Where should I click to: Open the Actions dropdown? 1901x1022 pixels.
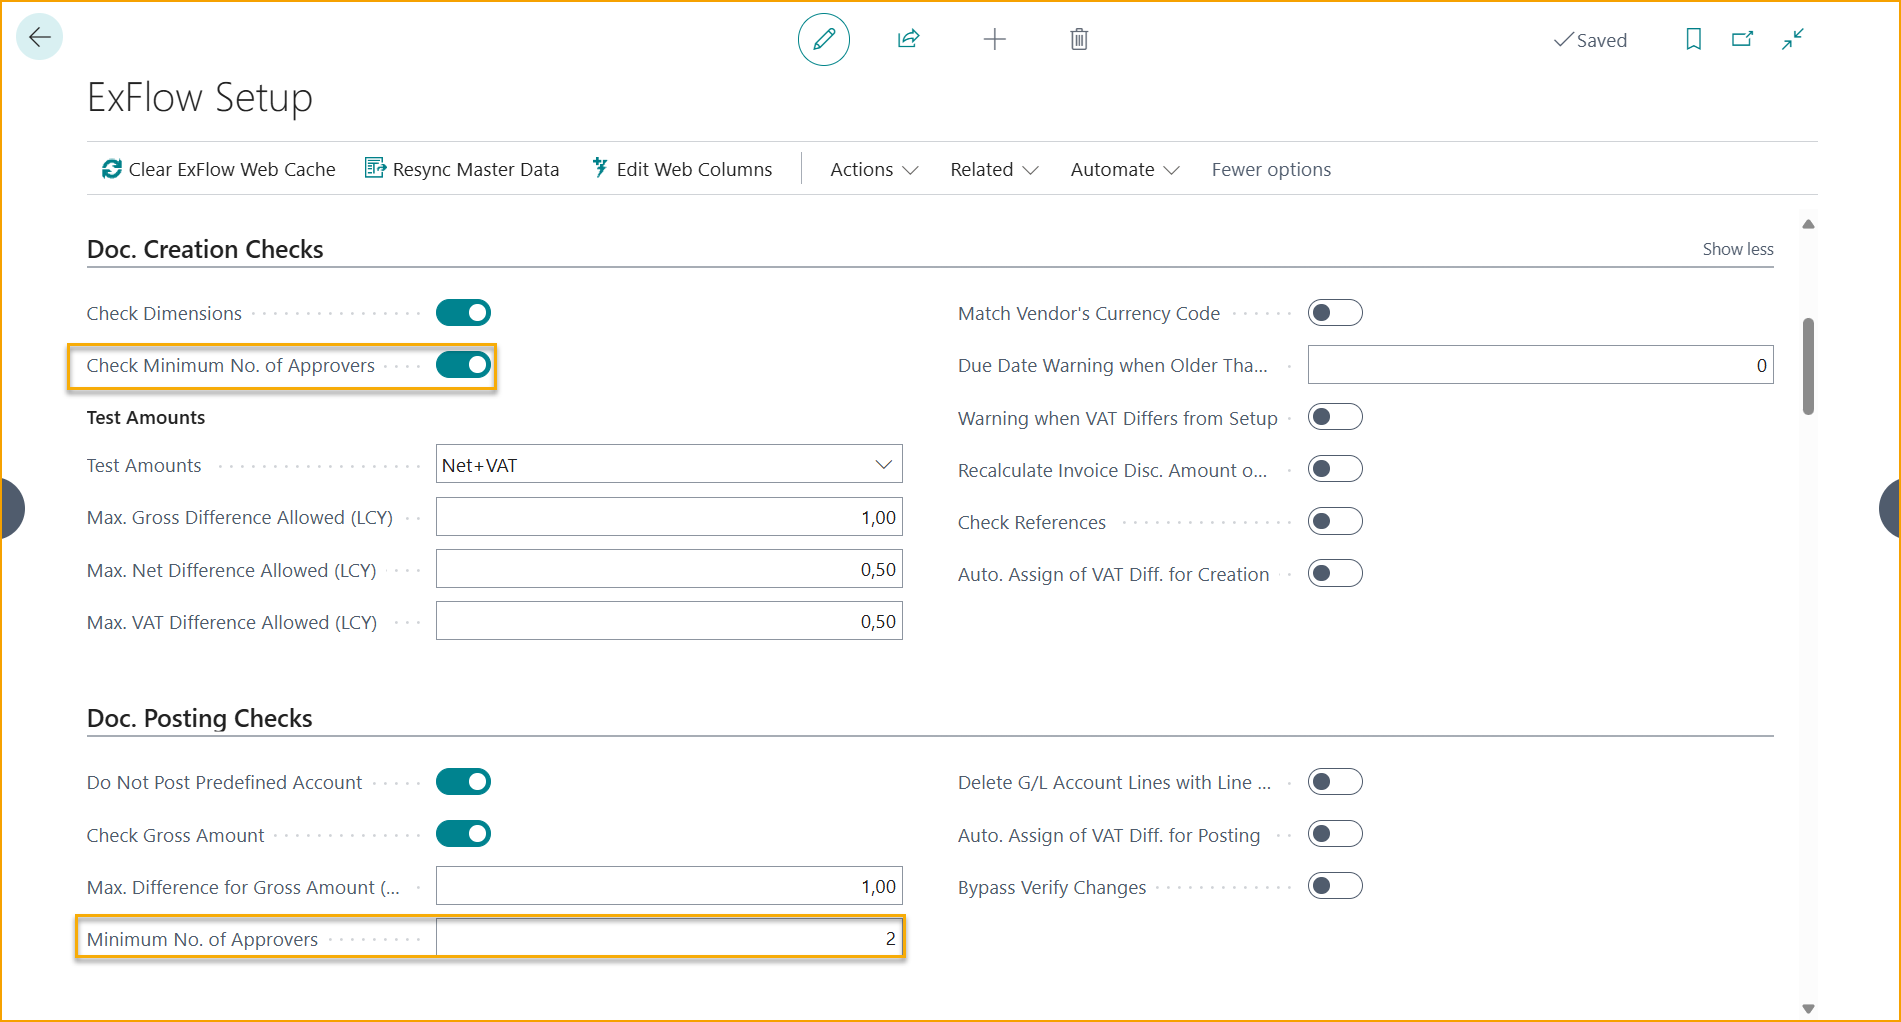pyautogui.click(x=872, y=169)
